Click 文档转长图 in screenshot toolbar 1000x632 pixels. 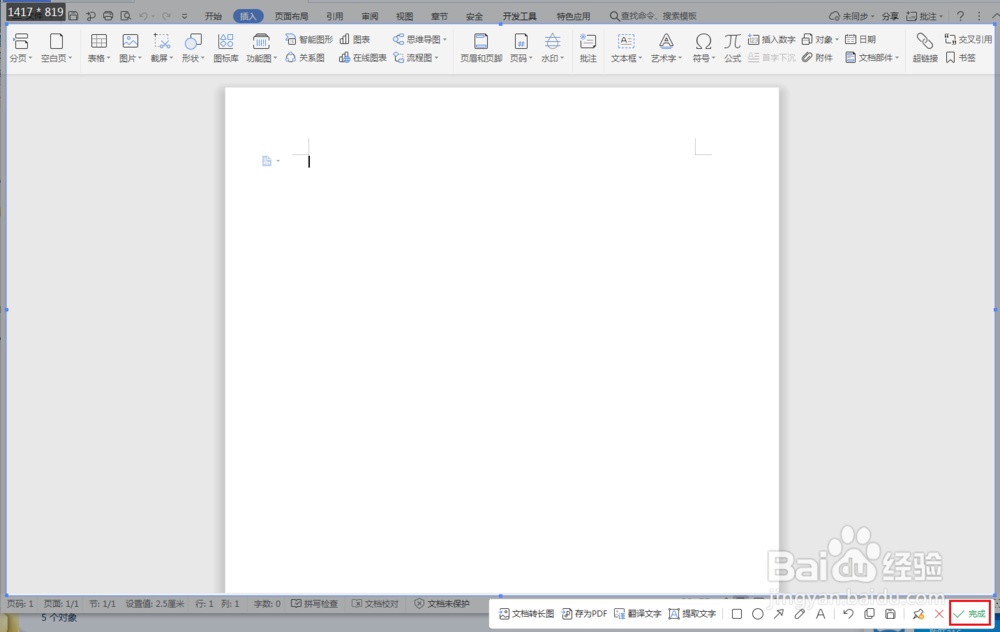[x=527, y=614]
